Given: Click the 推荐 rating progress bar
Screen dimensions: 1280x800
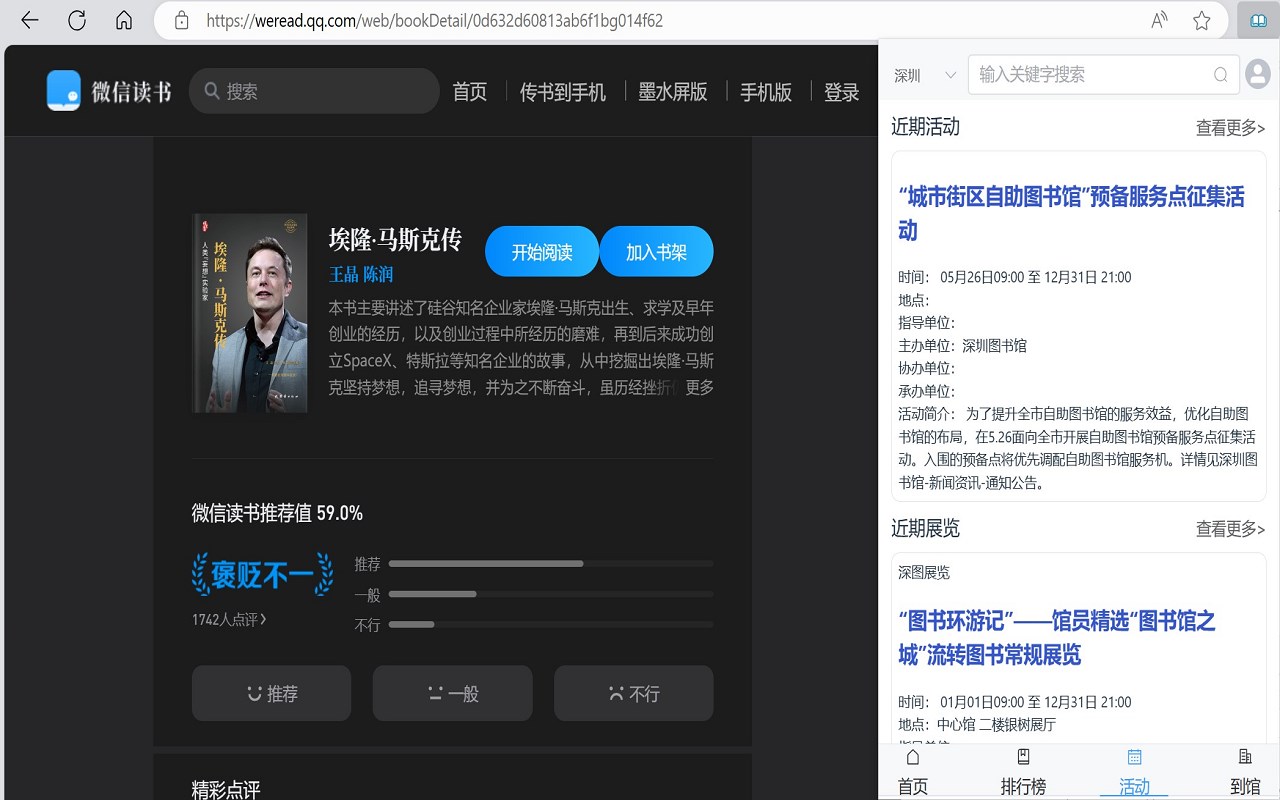Looking at the screenshot, I should pyautogui.click(x=551, y=564).
